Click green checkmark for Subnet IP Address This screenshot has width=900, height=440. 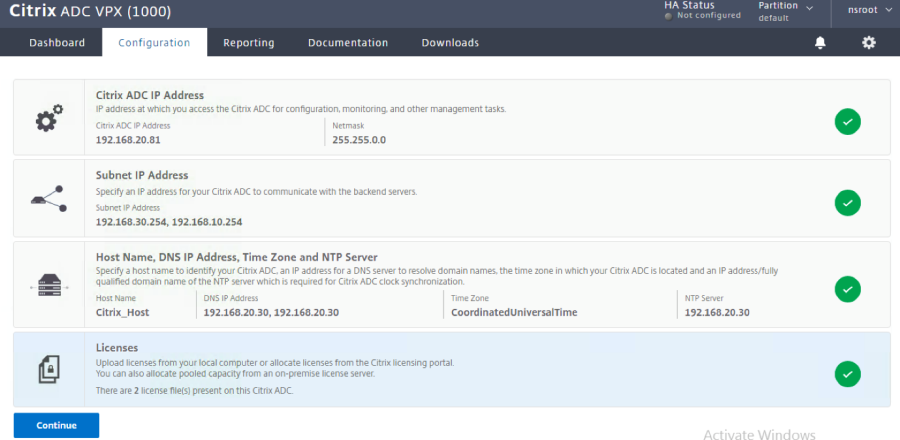tap(847, 202)
